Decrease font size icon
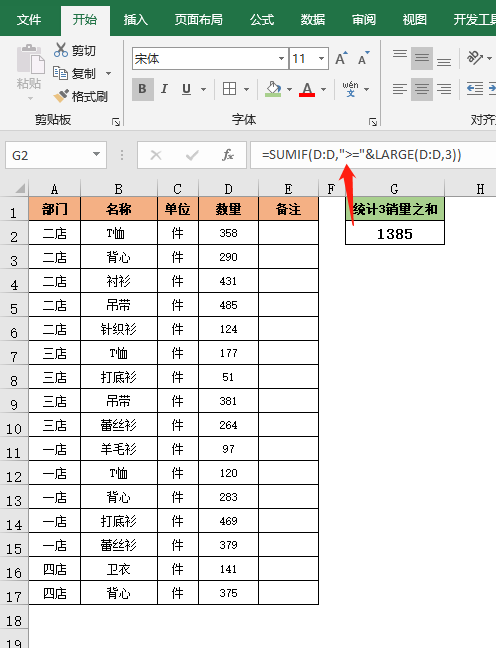496x648 pixels. 363,59
